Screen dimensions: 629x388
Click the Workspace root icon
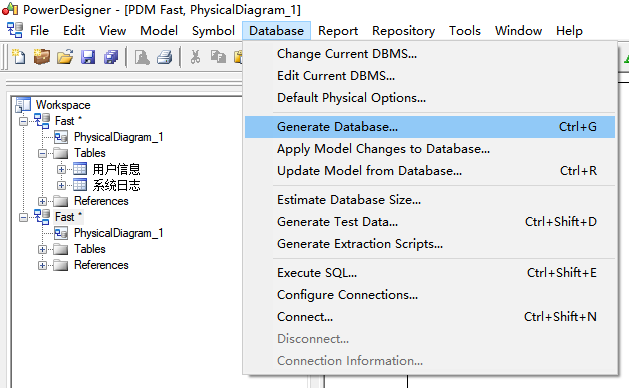pos(23,105)
